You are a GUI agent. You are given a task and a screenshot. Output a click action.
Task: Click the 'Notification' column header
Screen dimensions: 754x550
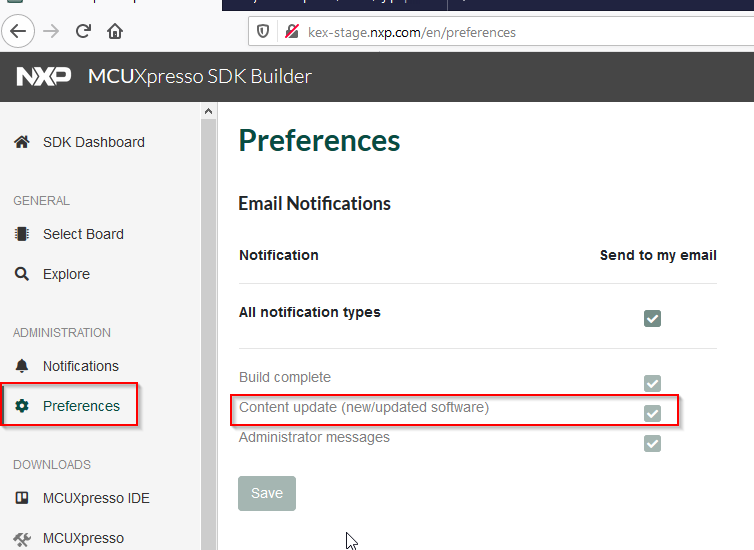pyautogui.click(x=279, y=255)
